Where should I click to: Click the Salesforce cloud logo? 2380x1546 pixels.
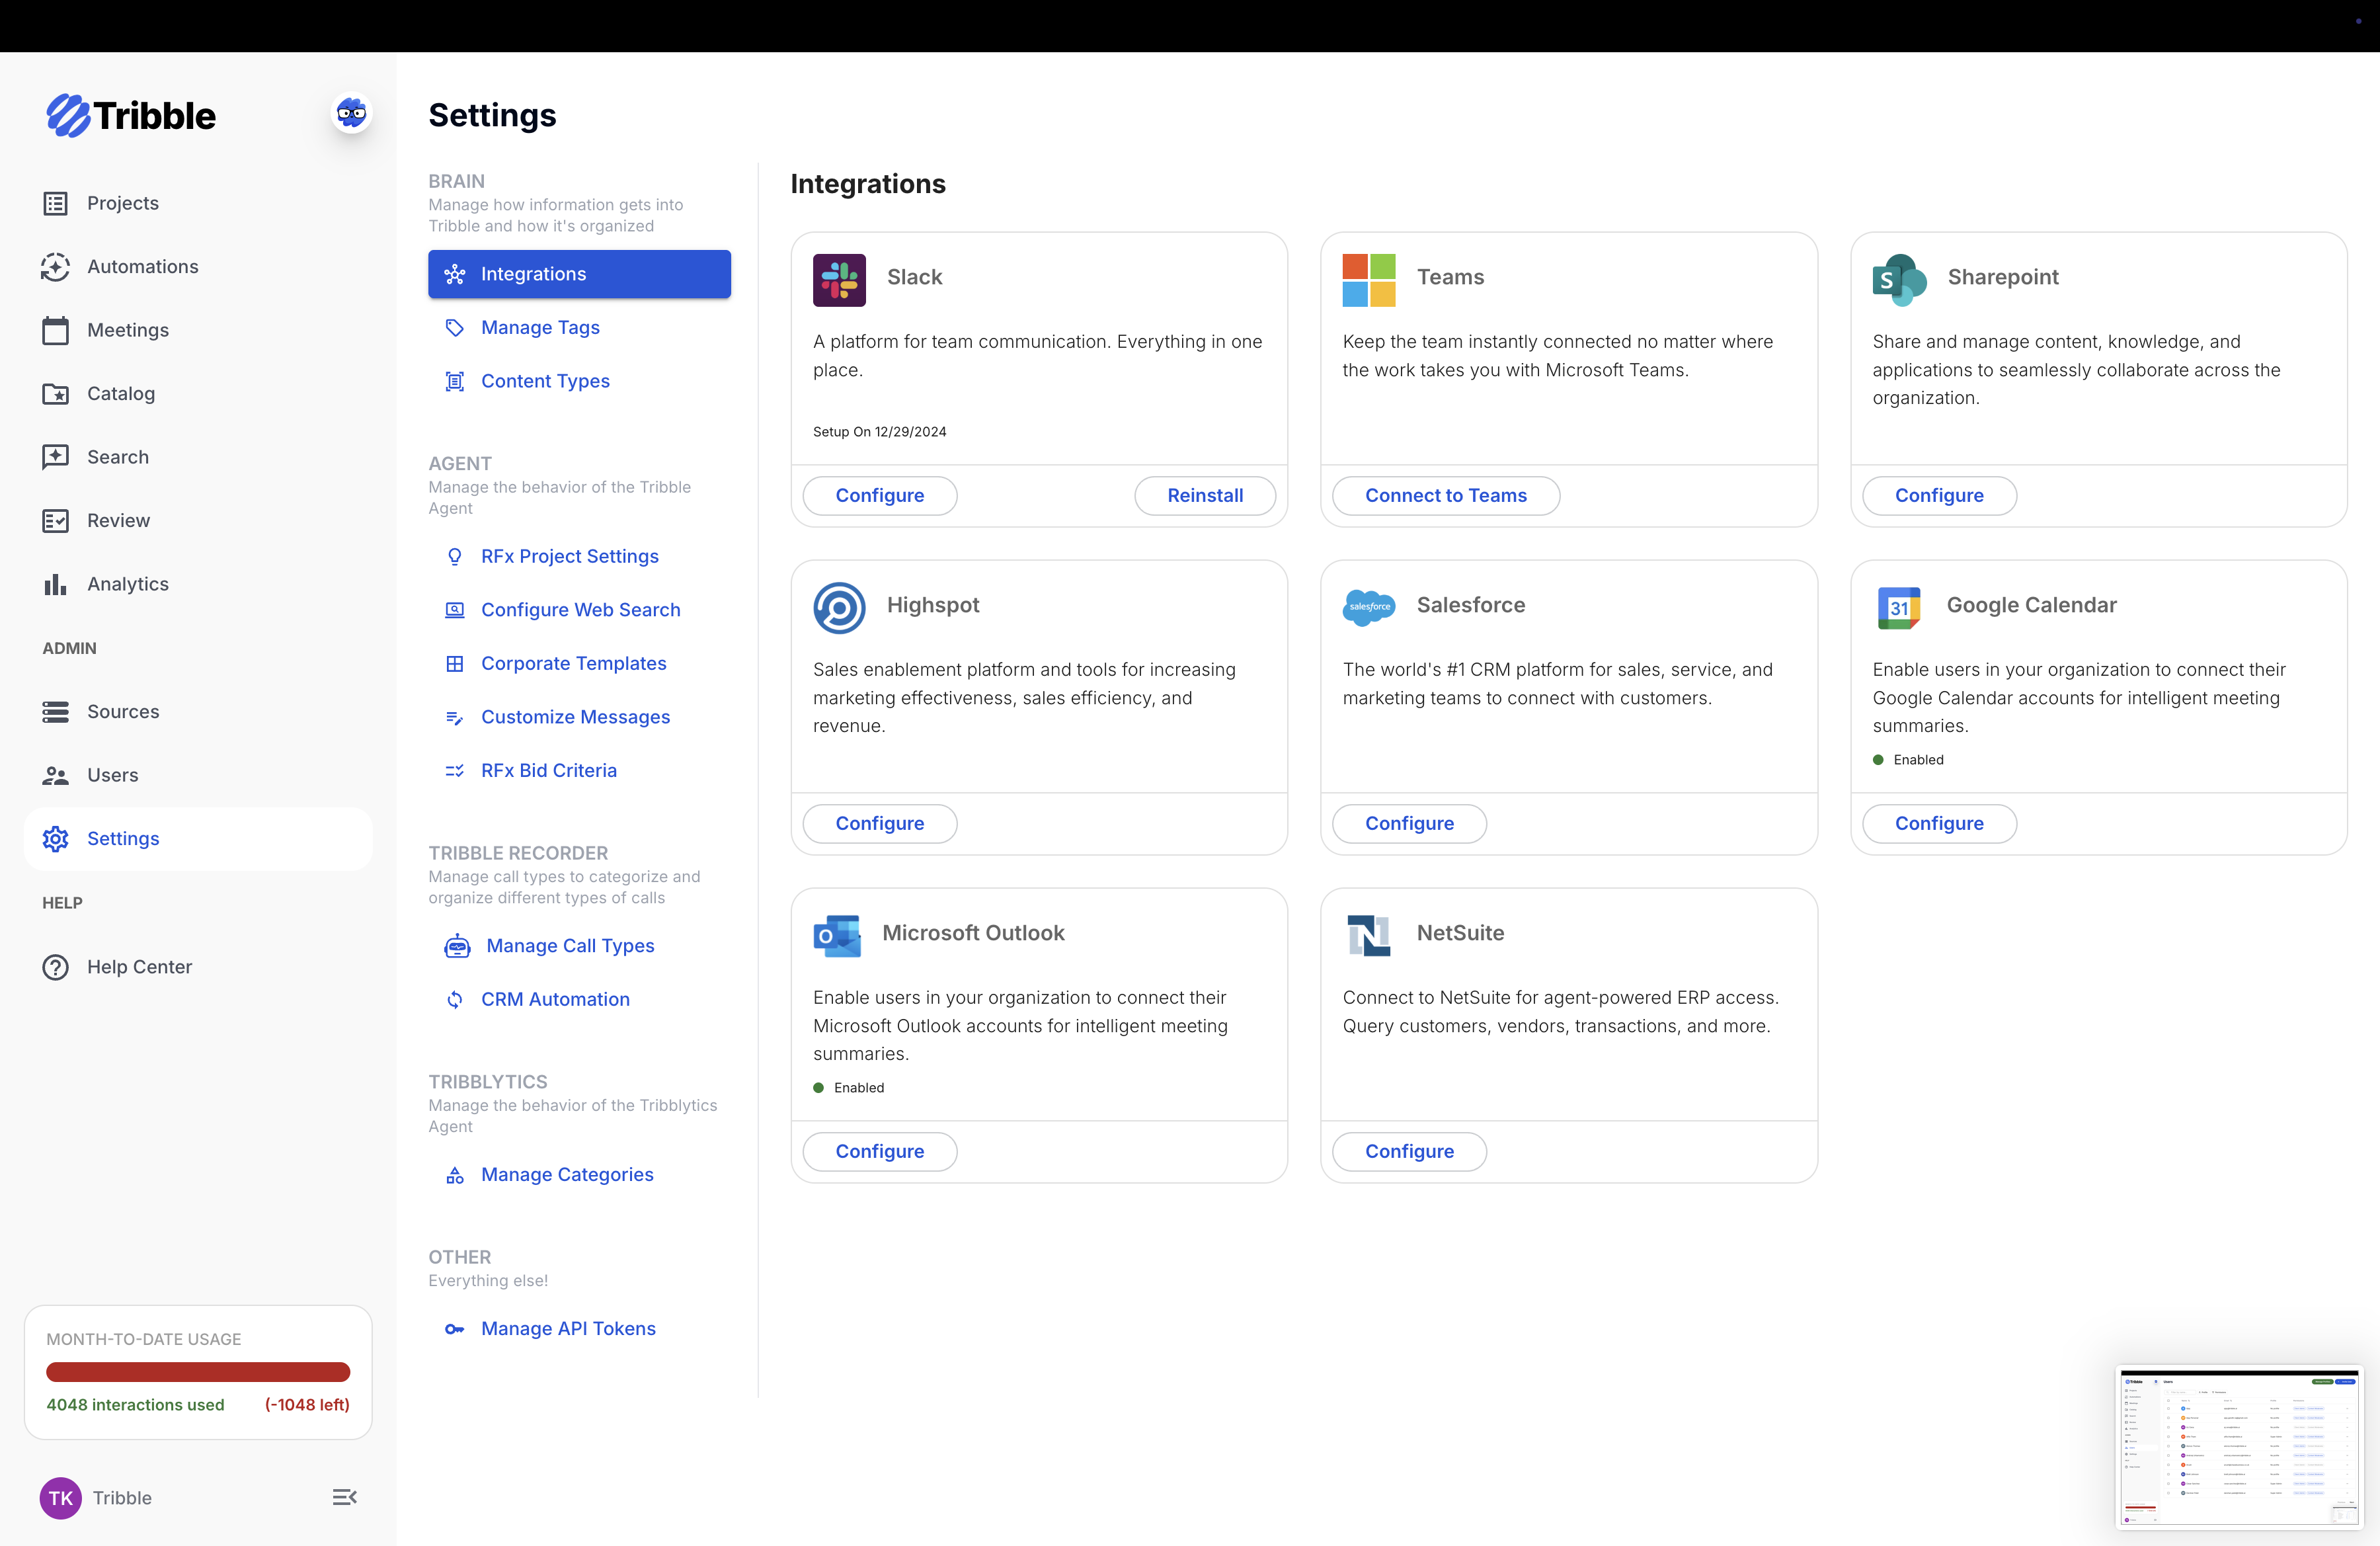[1369, 607]
